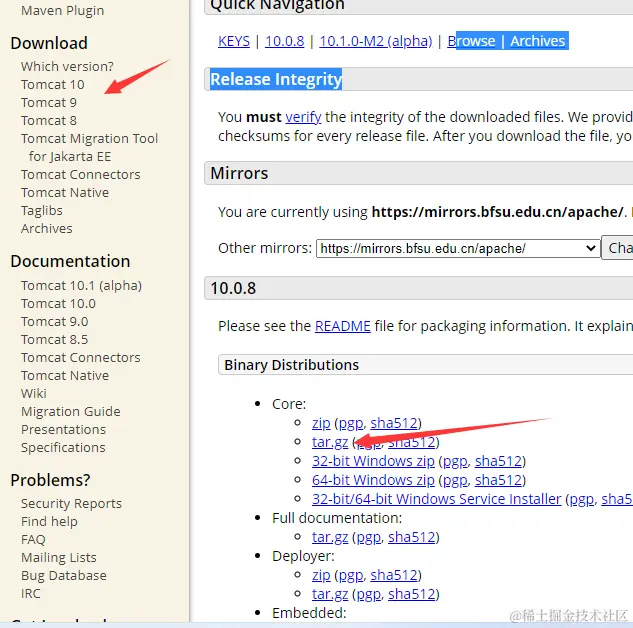
Task: Open Tomcat Native under Documentation
Action: 65,375
